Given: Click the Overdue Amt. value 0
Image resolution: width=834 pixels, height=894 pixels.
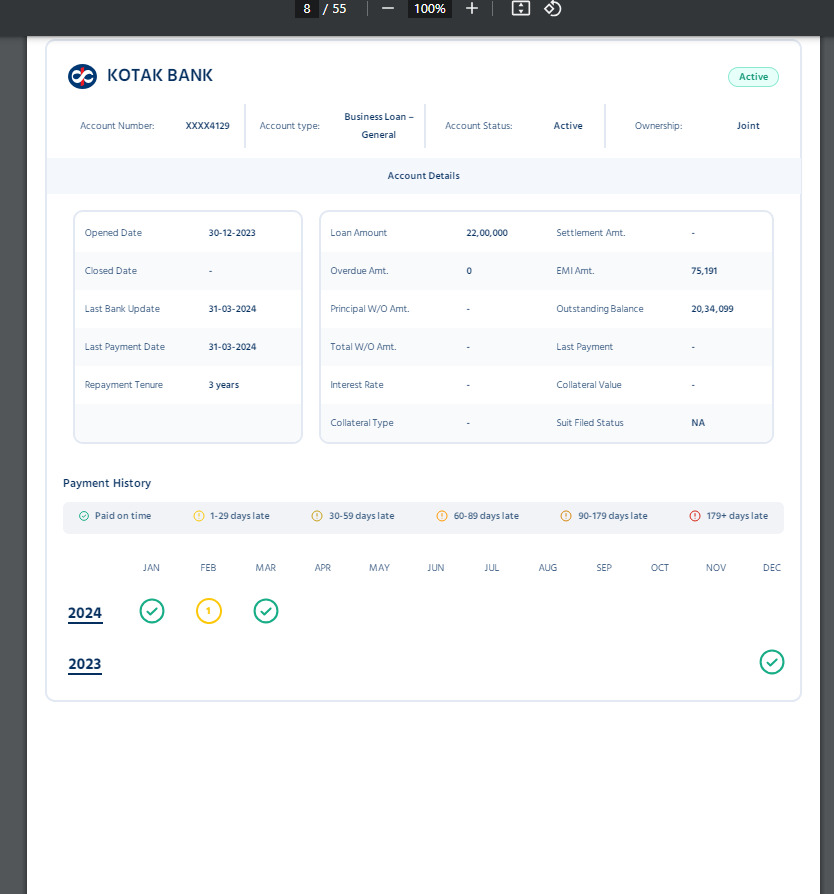Looking at the screenshot, I should tap(469, 271).
